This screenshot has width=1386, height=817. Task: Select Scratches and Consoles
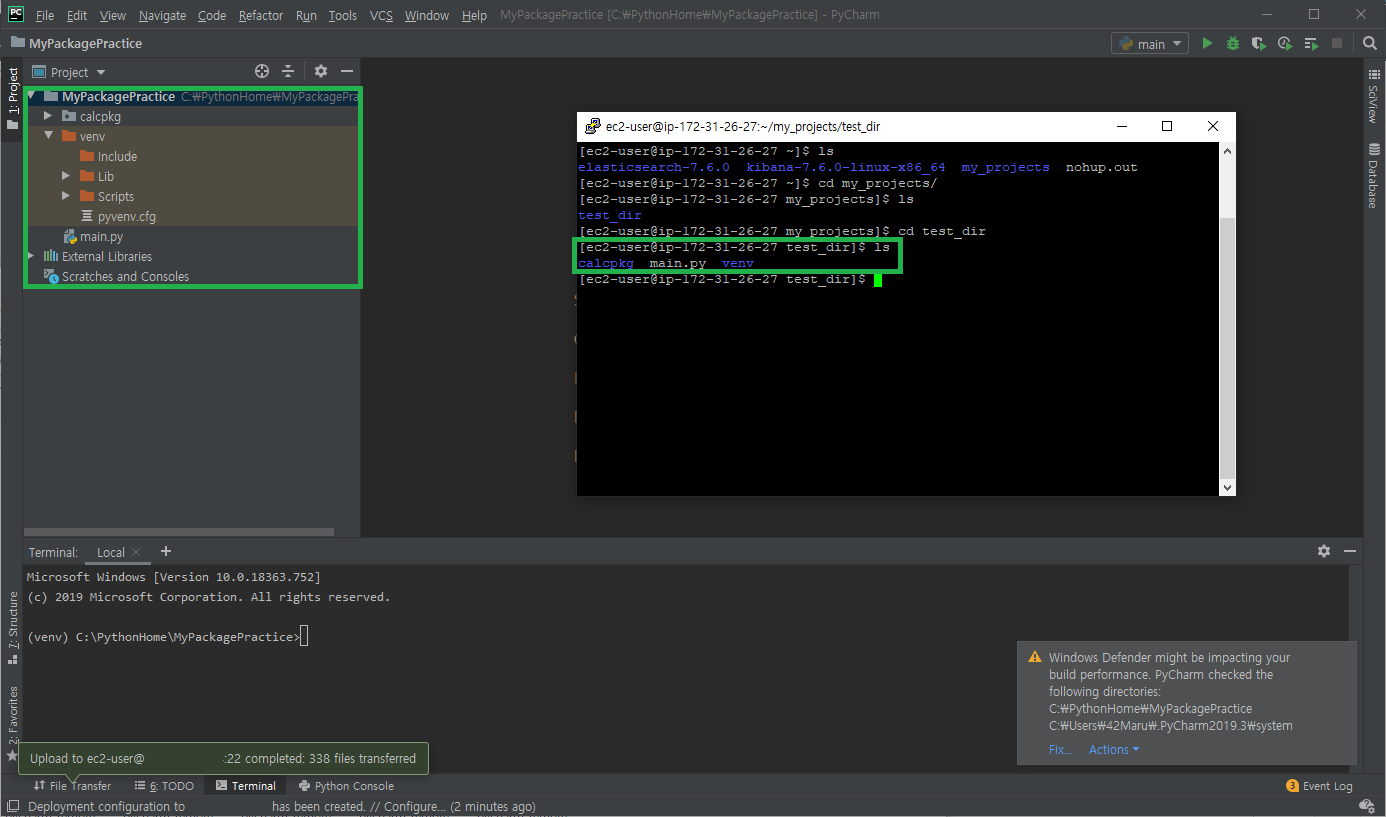point(125,276)
